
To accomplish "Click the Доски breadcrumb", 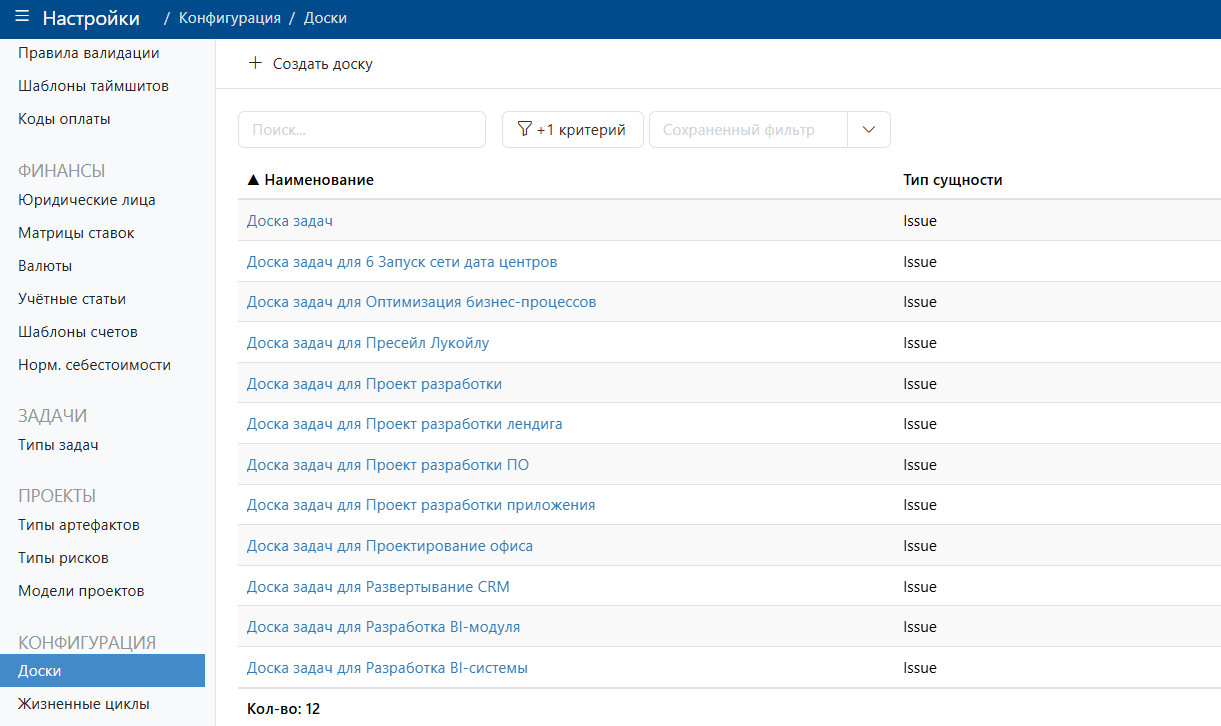I will [x=325, y=18].
